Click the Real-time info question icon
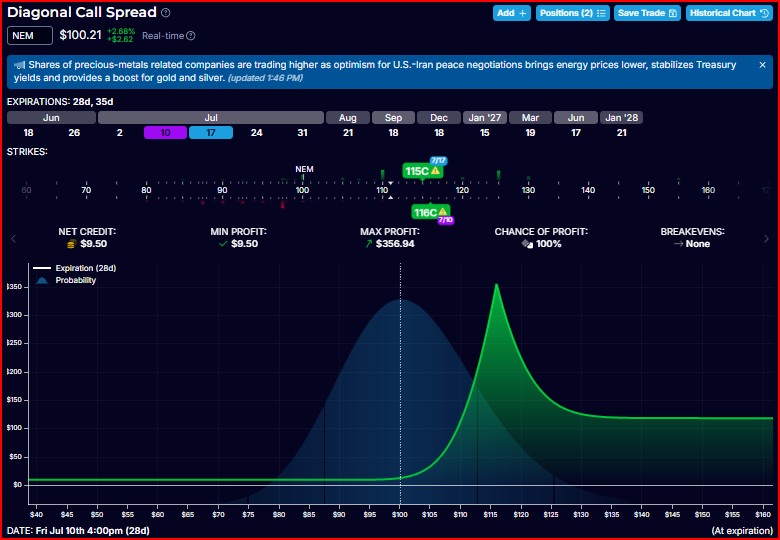 click(x=191, y=36)
